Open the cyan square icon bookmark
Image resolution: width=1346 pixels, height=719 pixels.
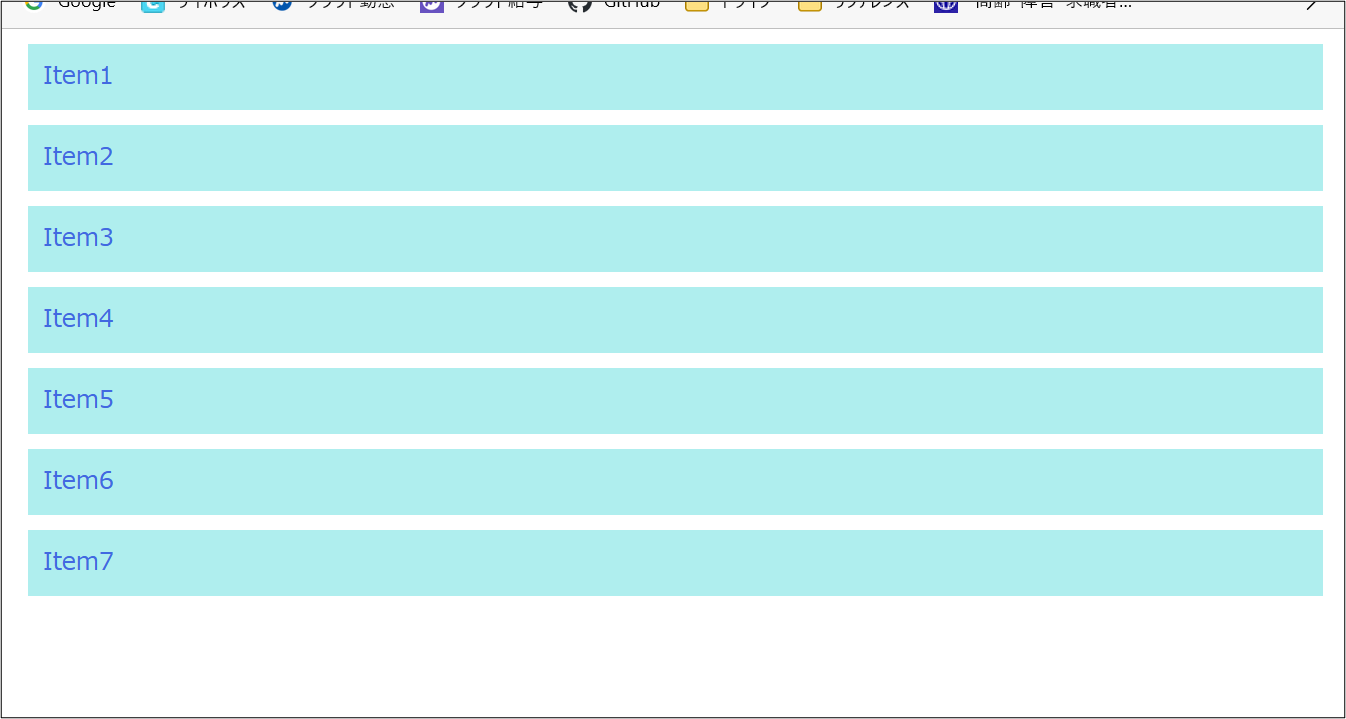[153, 5]
